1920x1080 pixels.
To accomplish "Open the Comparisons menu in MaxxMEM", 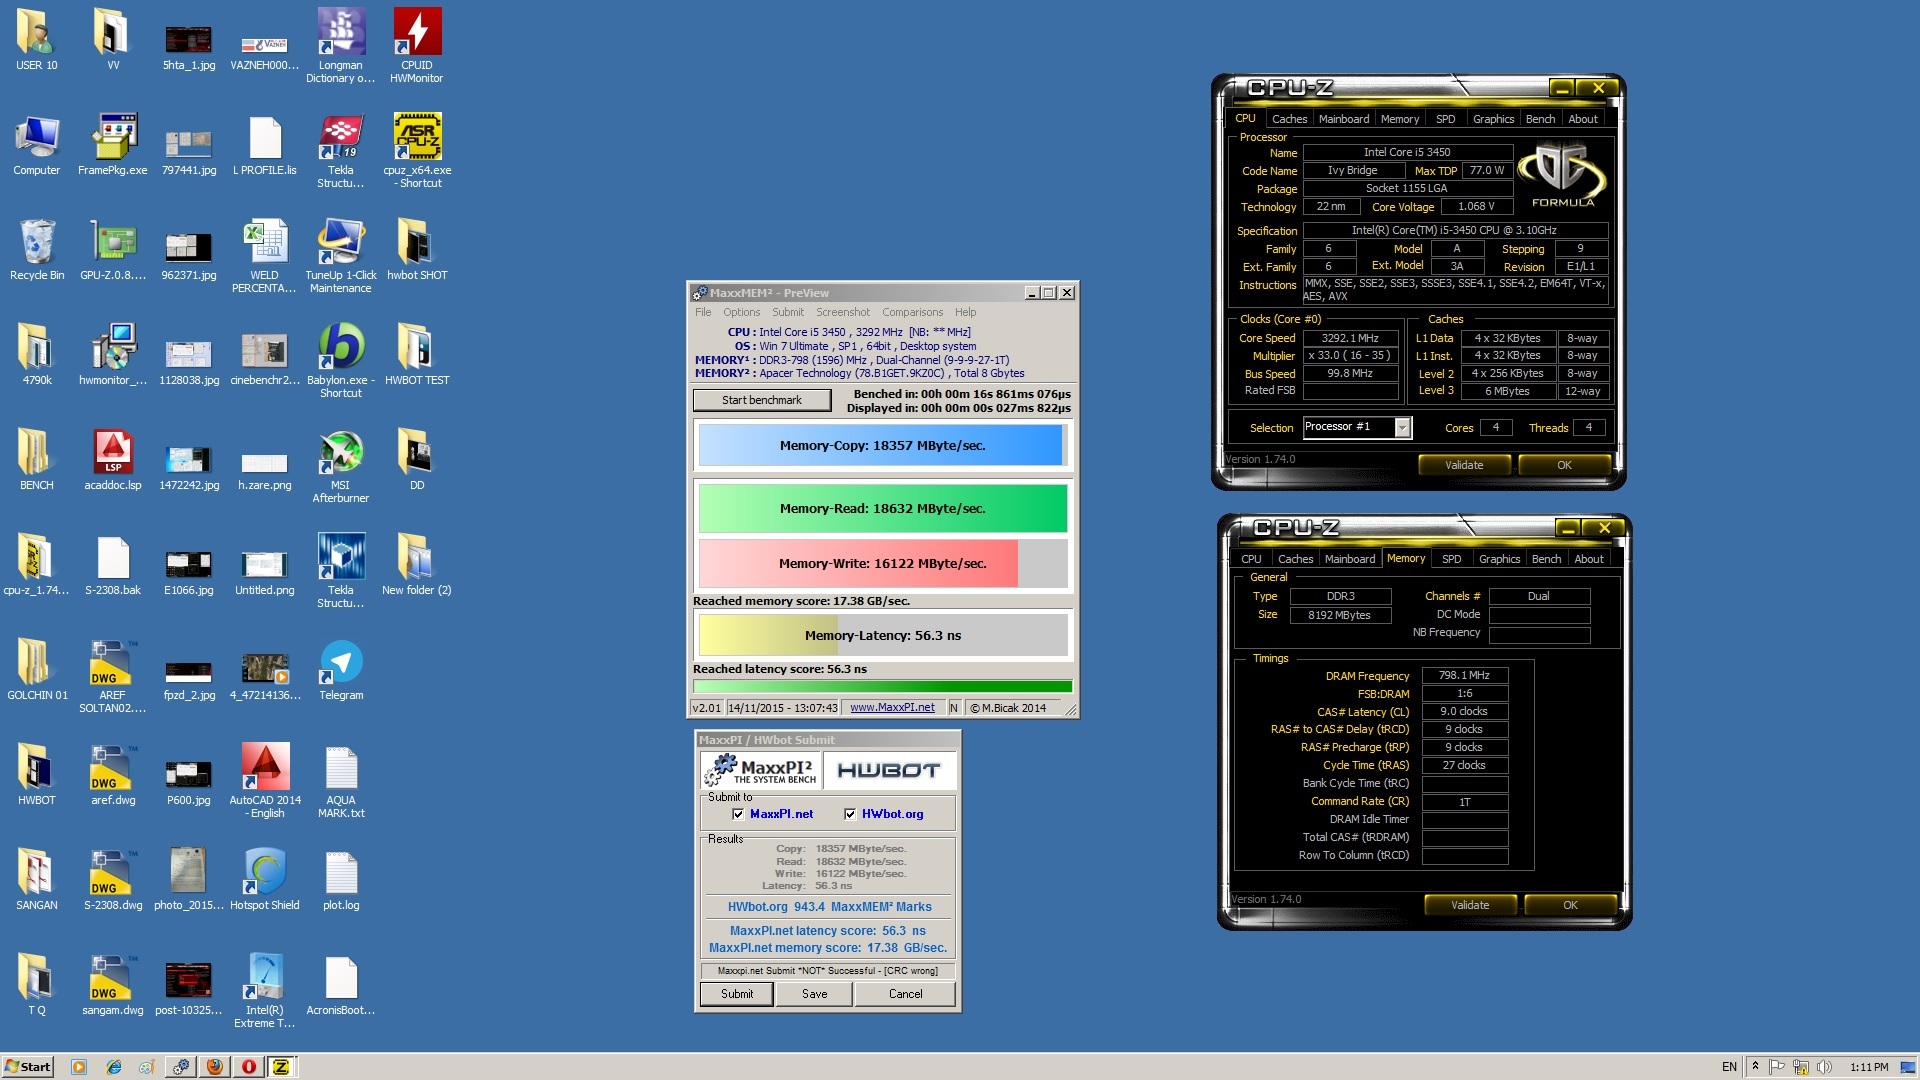I will (912, 312).
